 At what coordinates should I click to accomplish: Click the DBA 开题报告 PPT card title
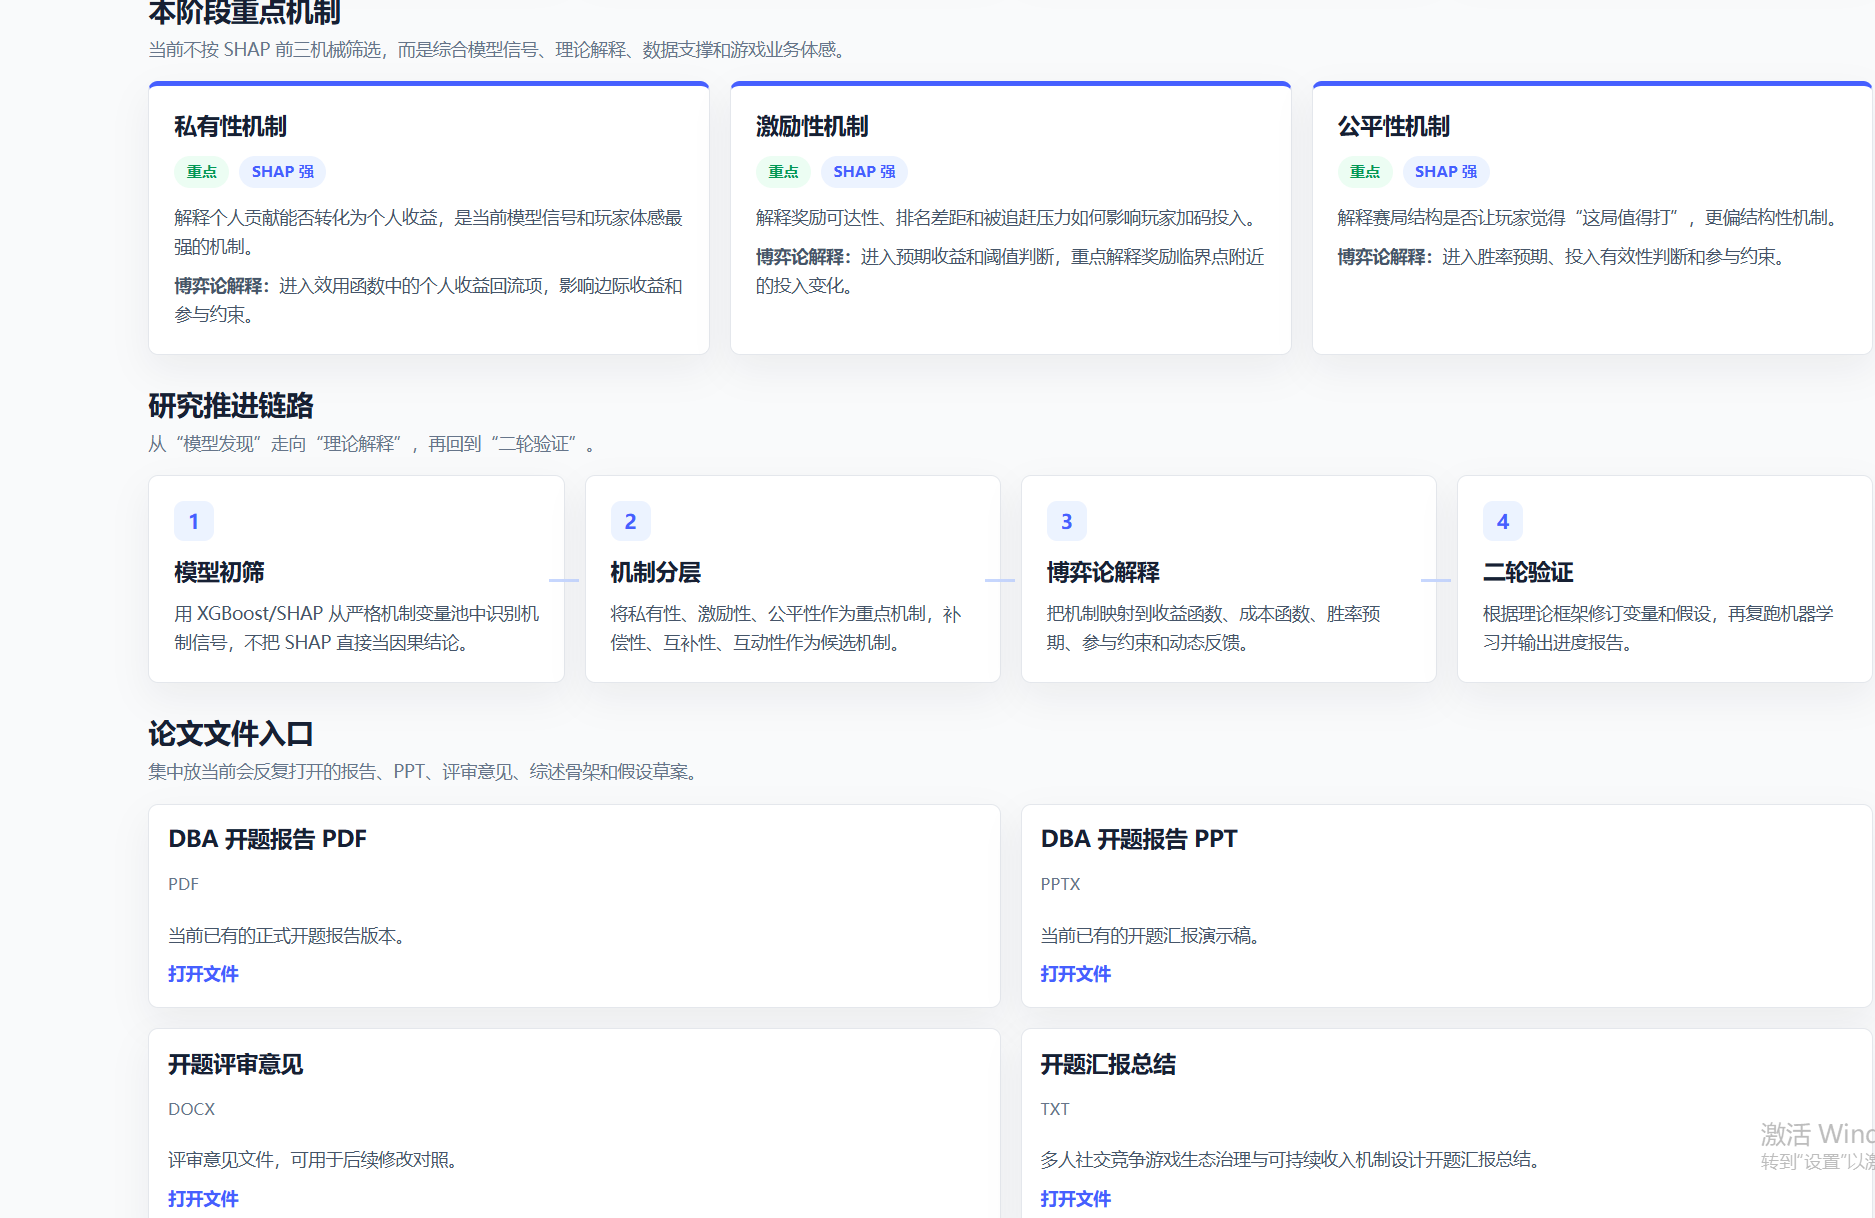(x=1139, y=839)
